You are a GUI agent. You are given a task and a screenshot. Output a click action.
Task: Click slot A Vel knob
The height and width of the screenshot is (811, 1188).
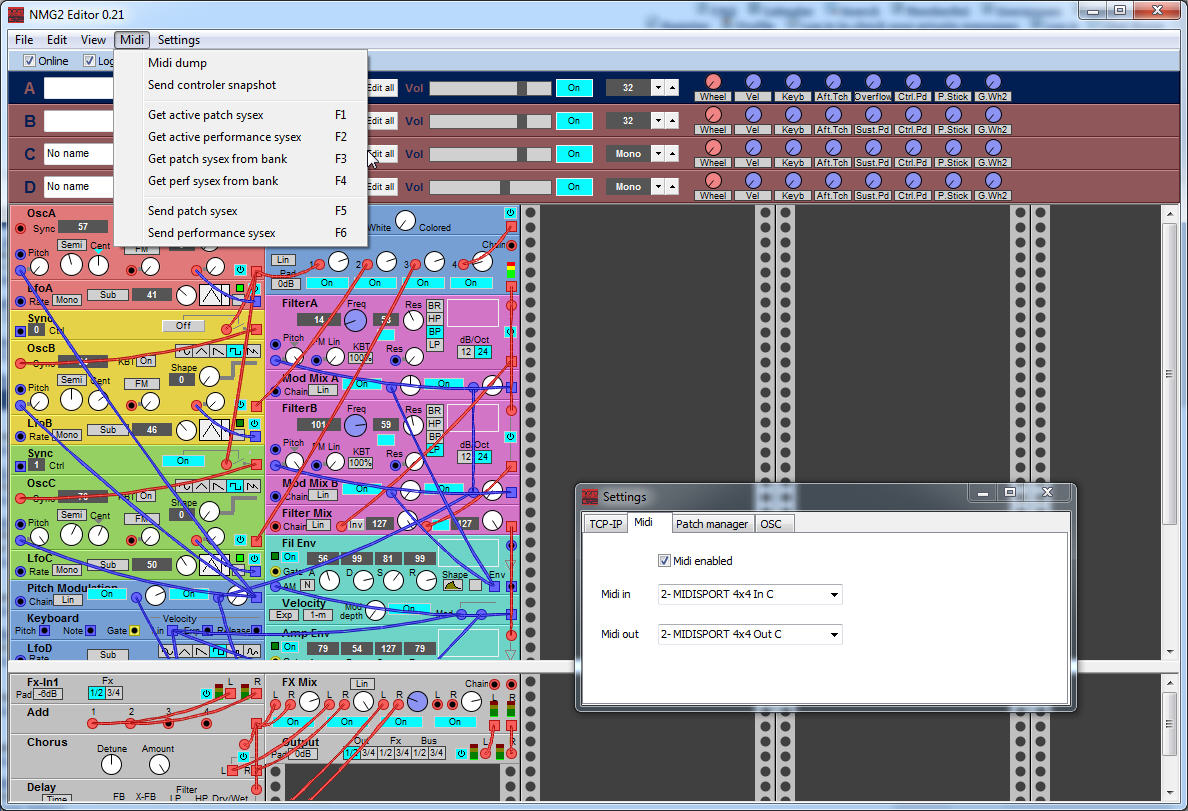[753, 82]
